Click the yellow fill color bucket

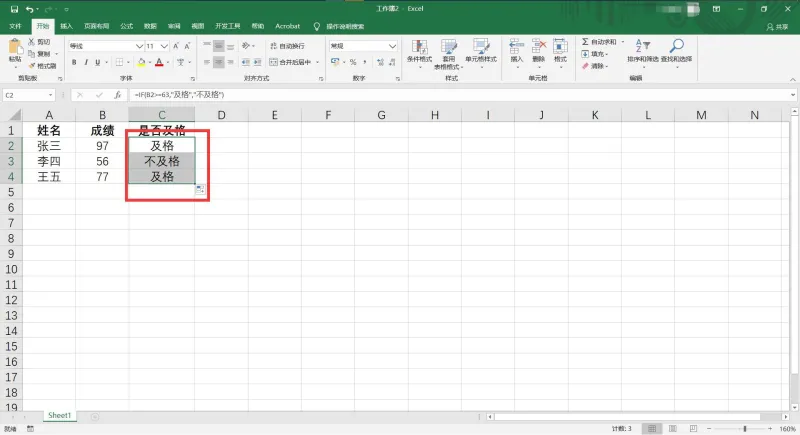[141, 62]
